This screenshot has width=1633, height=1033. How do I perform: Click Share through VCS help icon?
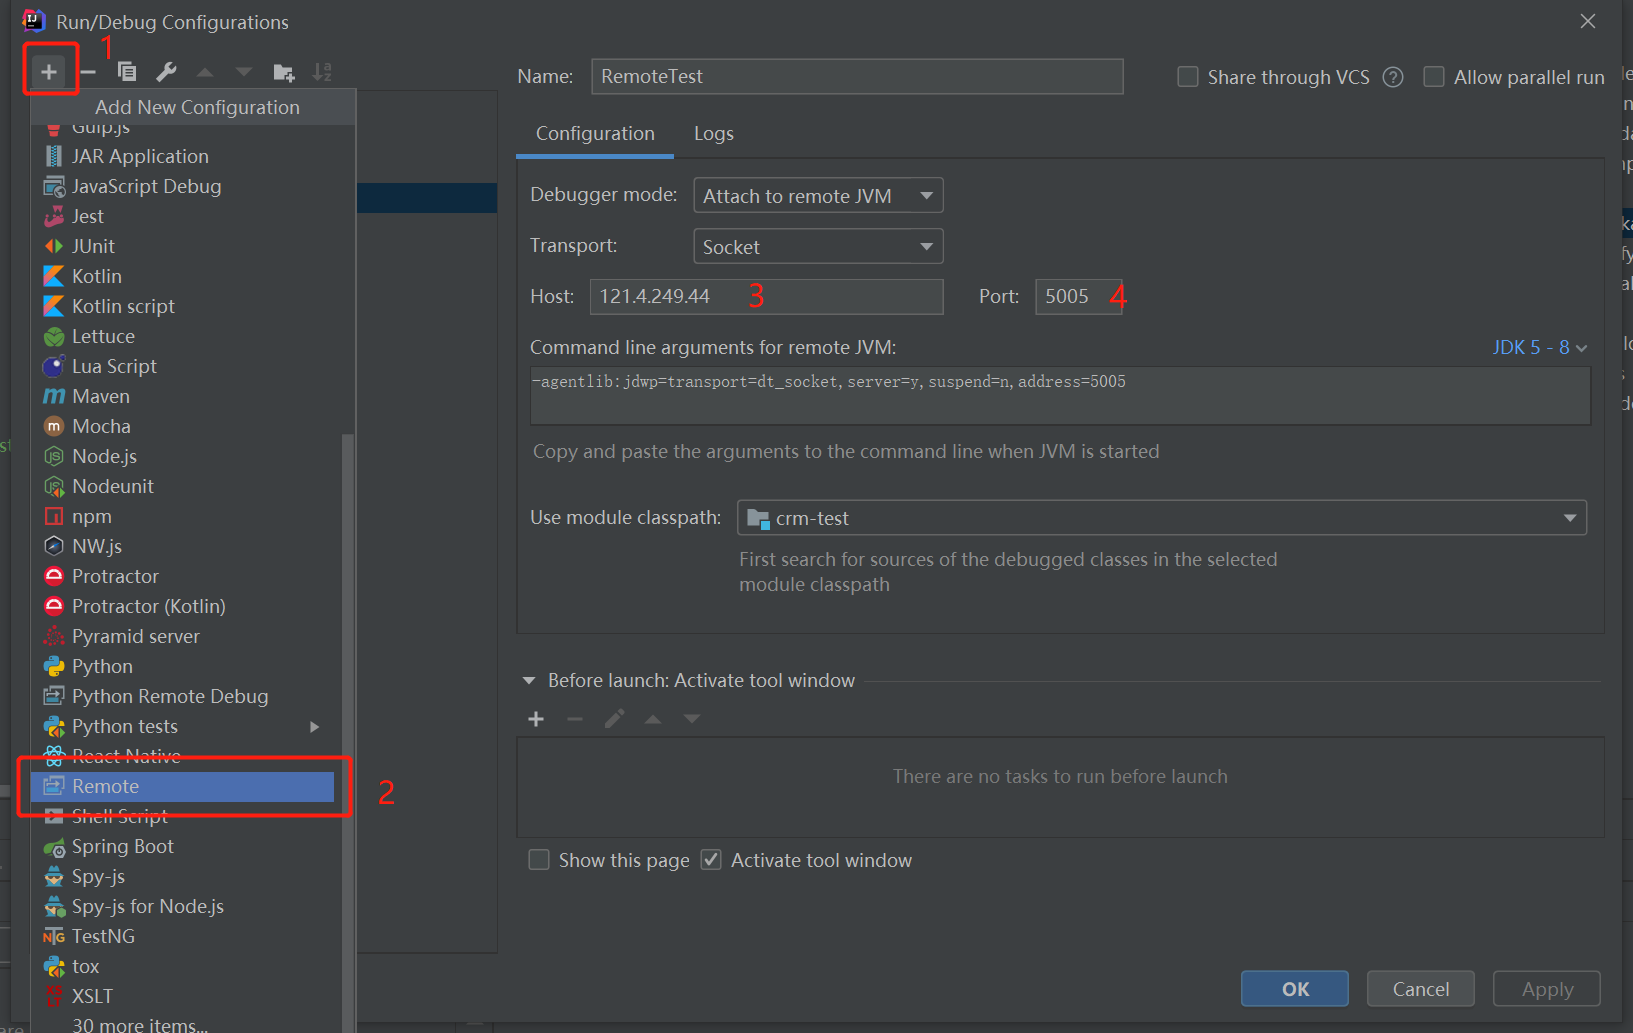tap(1393, 77)
